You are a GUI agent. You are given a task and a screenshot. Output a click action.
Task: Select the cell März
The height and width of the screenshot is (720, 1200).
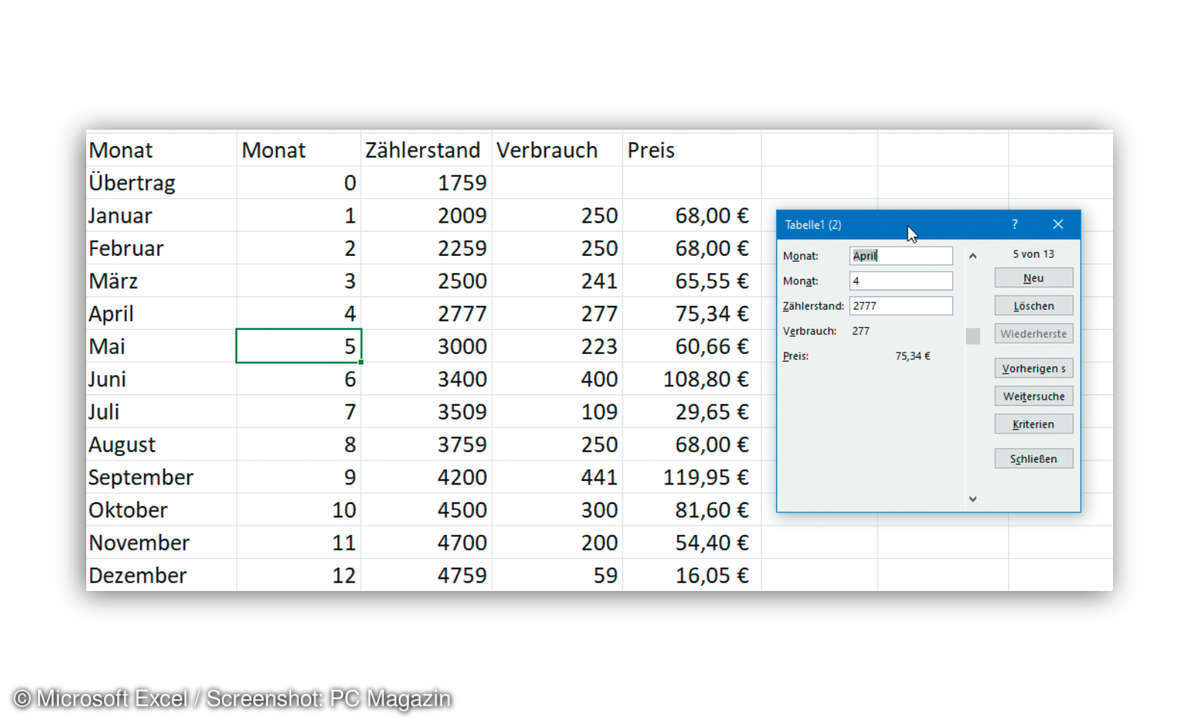161,281
